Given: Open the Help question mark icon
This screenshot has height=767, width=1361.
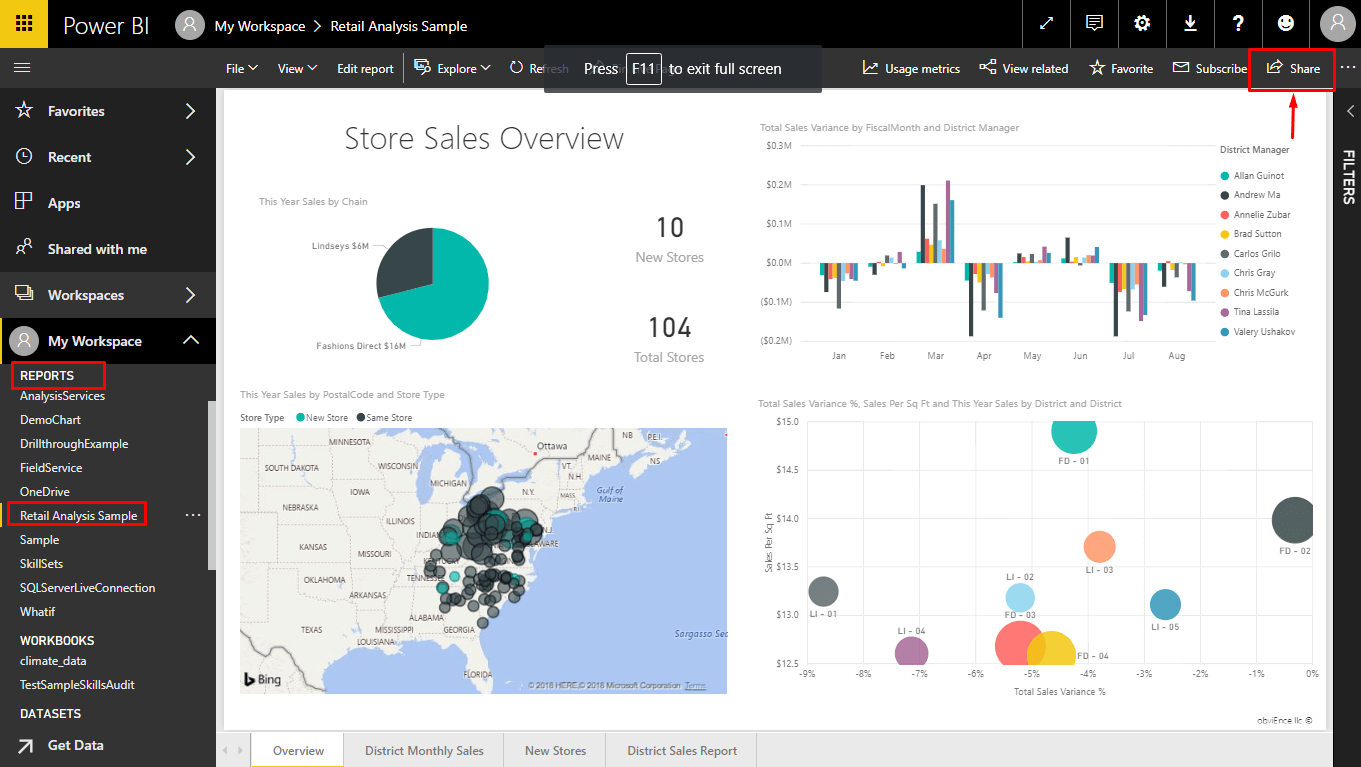Looking at the screenshot, I should 1238,24.
